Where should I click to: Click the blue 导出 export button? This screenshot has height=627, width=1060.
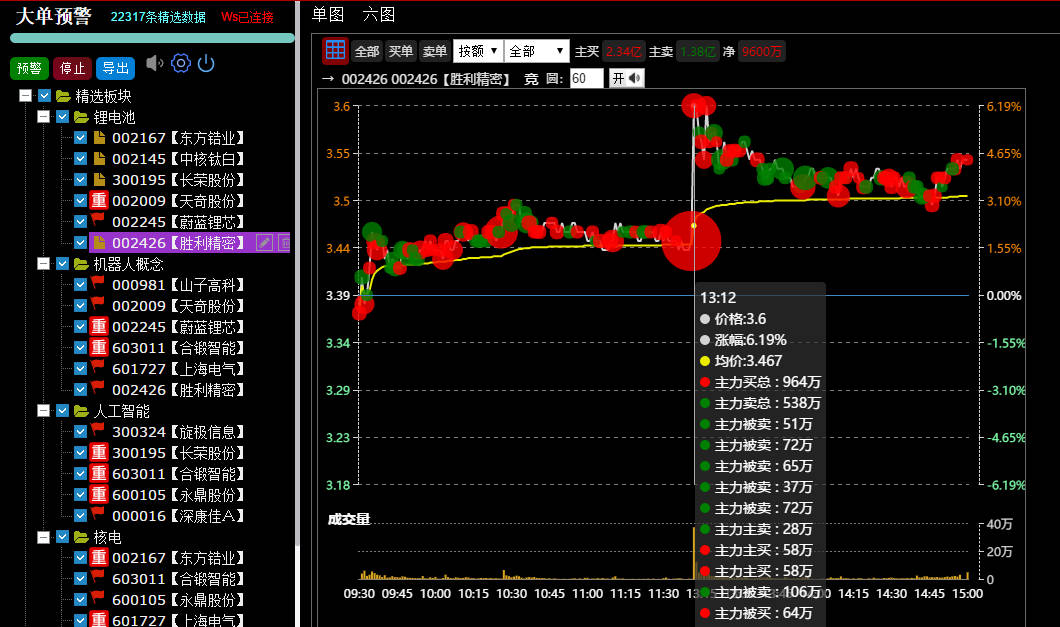pos(115,68)
